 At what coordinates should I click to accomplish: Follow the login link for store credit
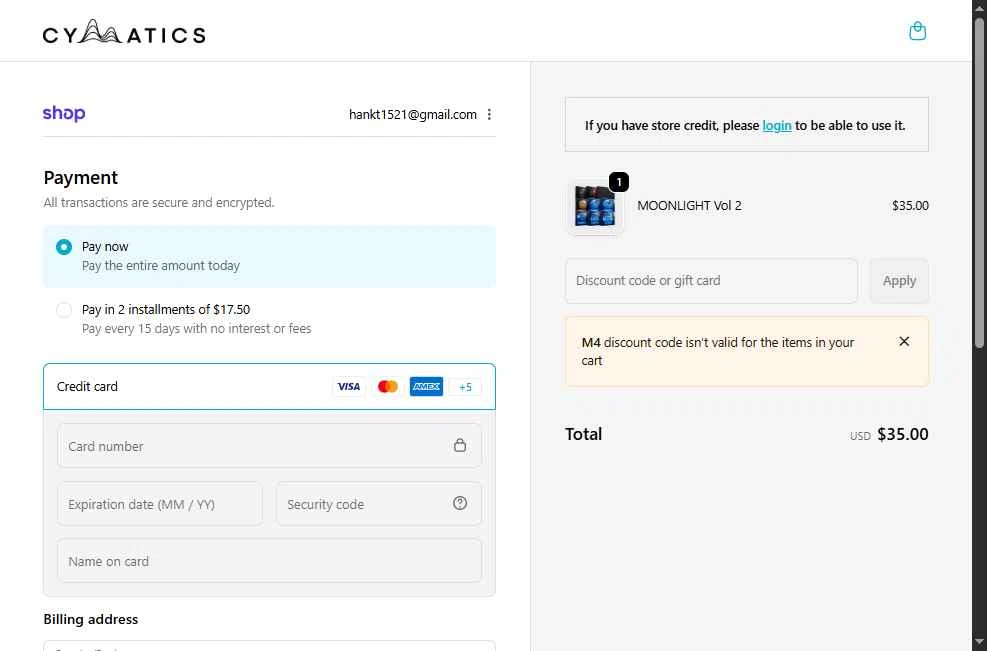pyautogui.click(x=777, y=125)
